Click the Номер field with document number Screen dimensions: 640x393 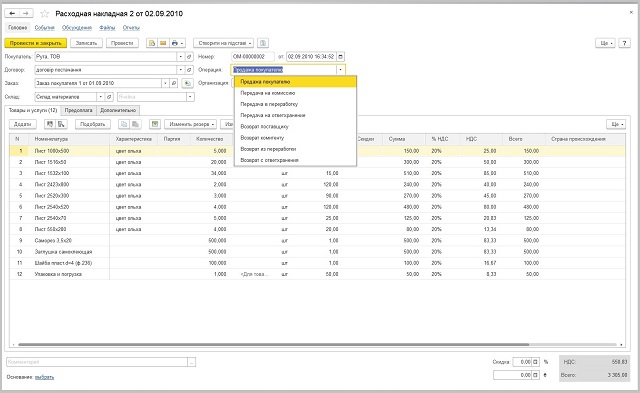(253, 57)
